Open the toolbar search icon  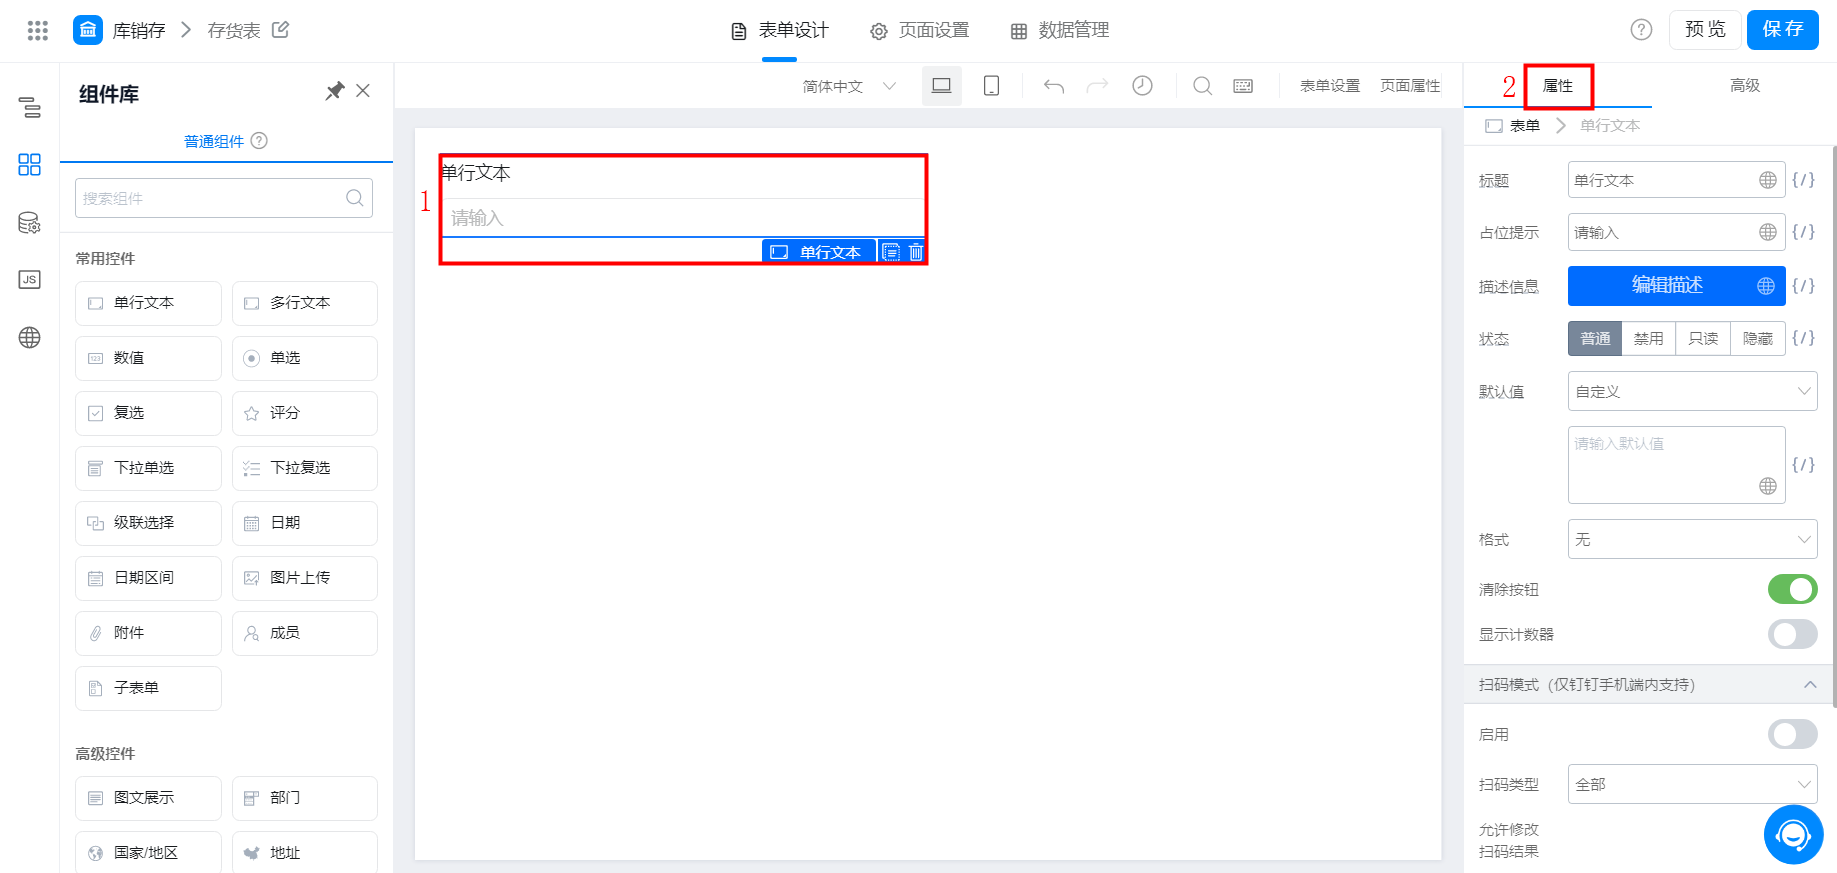(x=1203, y=86)
